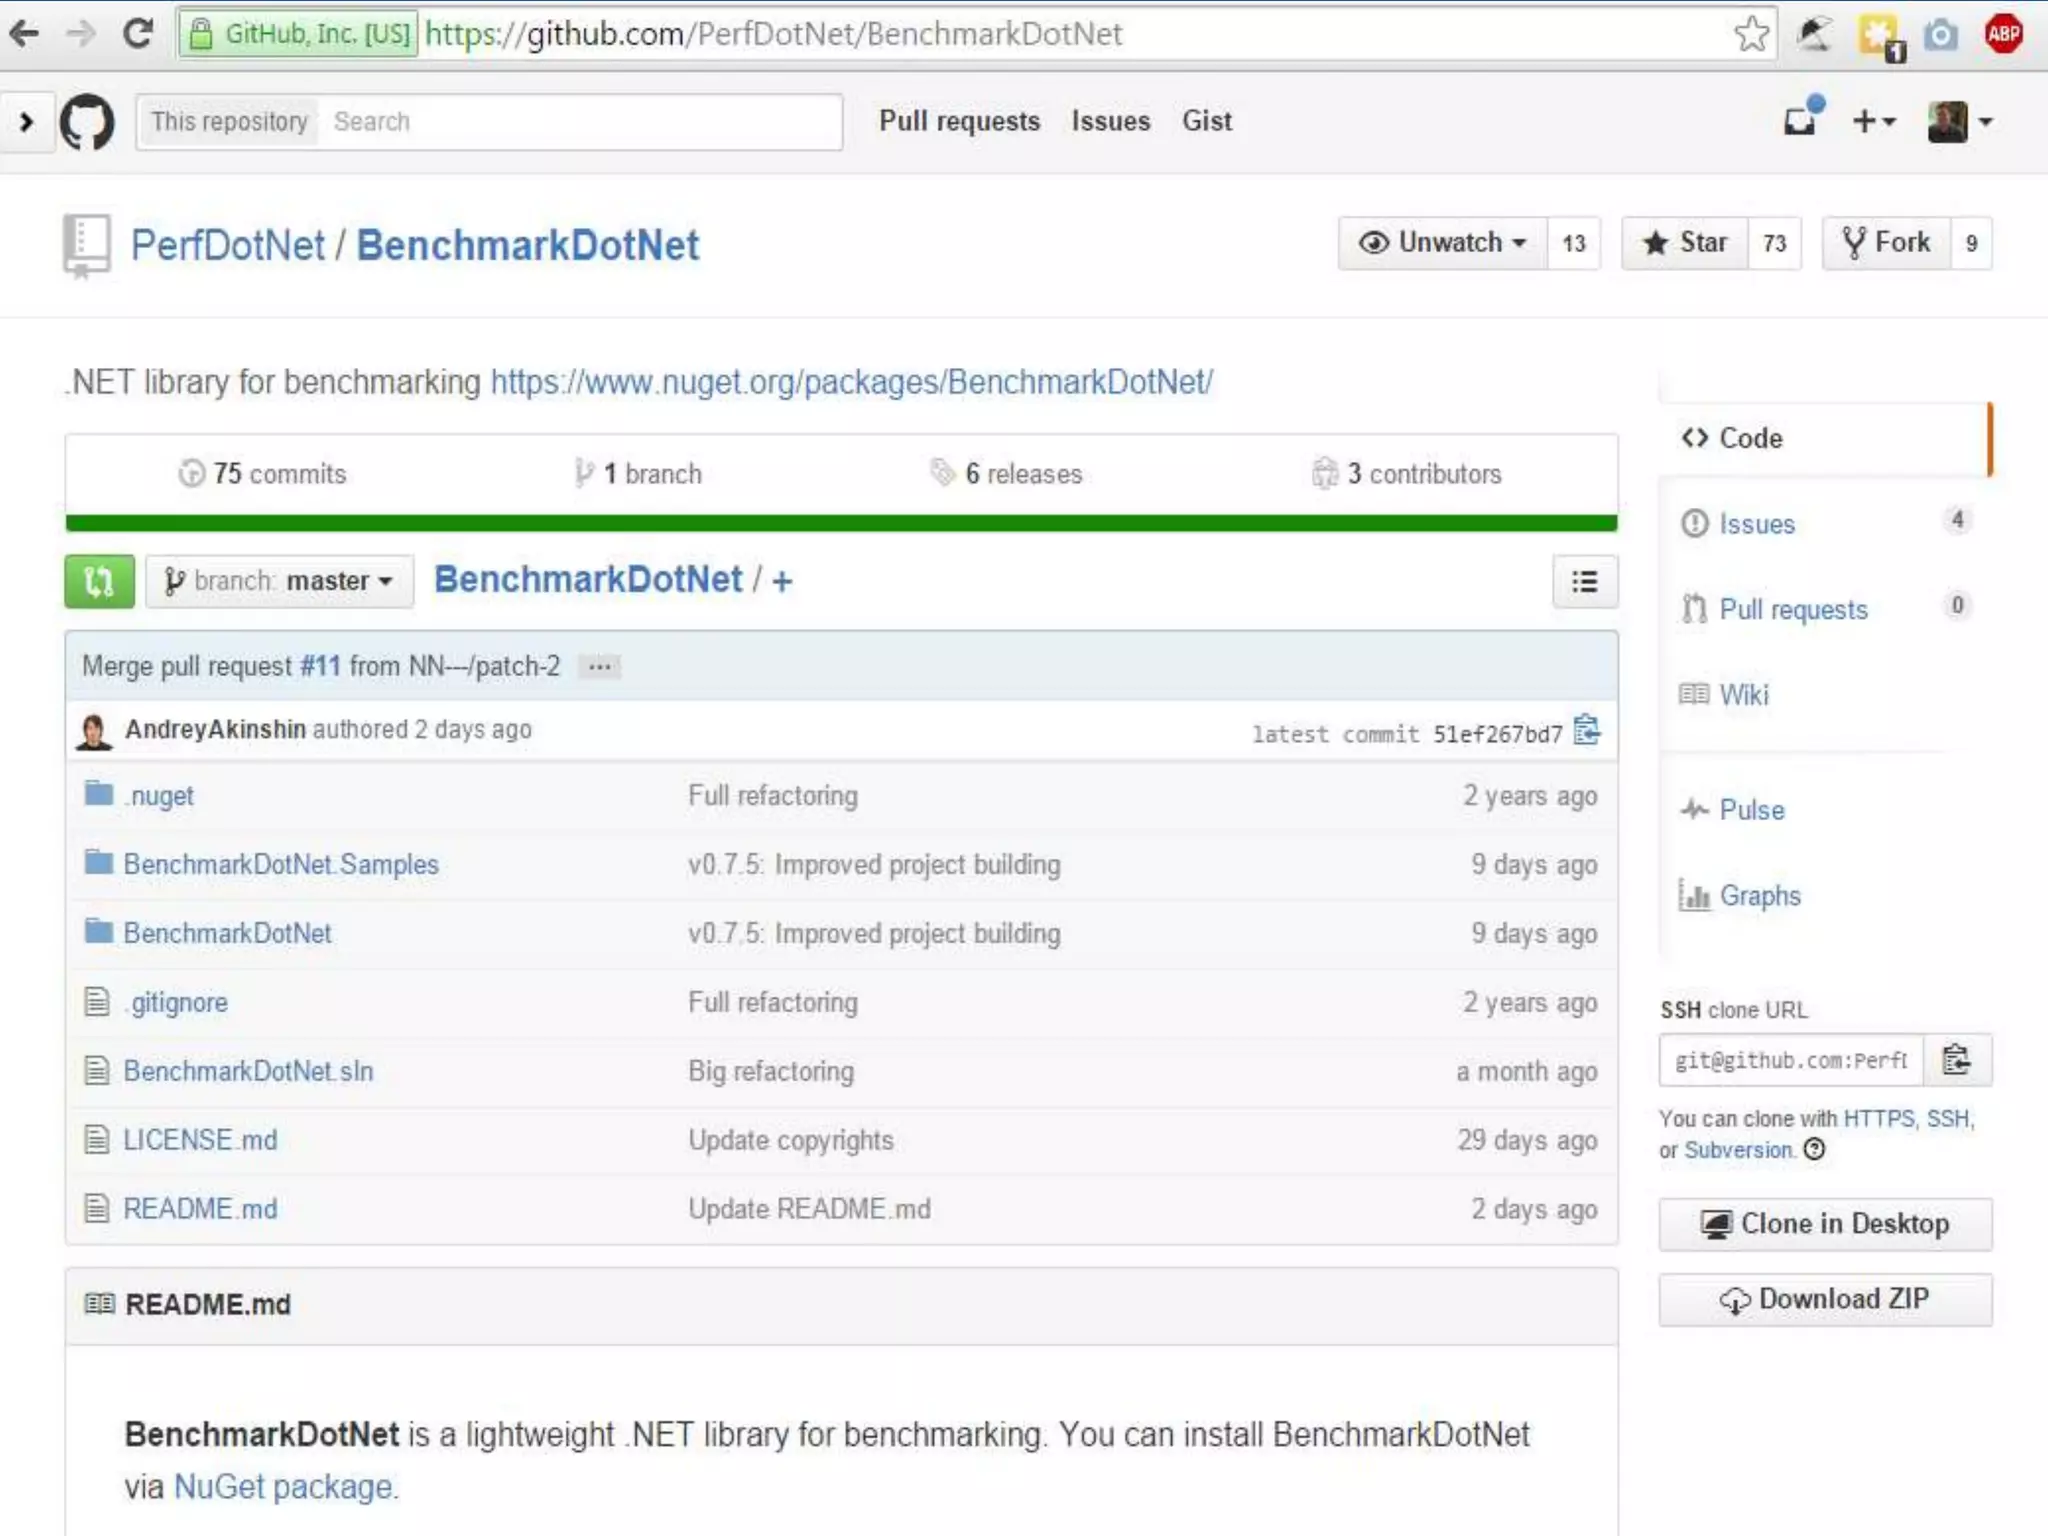This screenshot has width=2048, height=1536.
Task: Expand commit message ellipsis
Action: (600, 667)
